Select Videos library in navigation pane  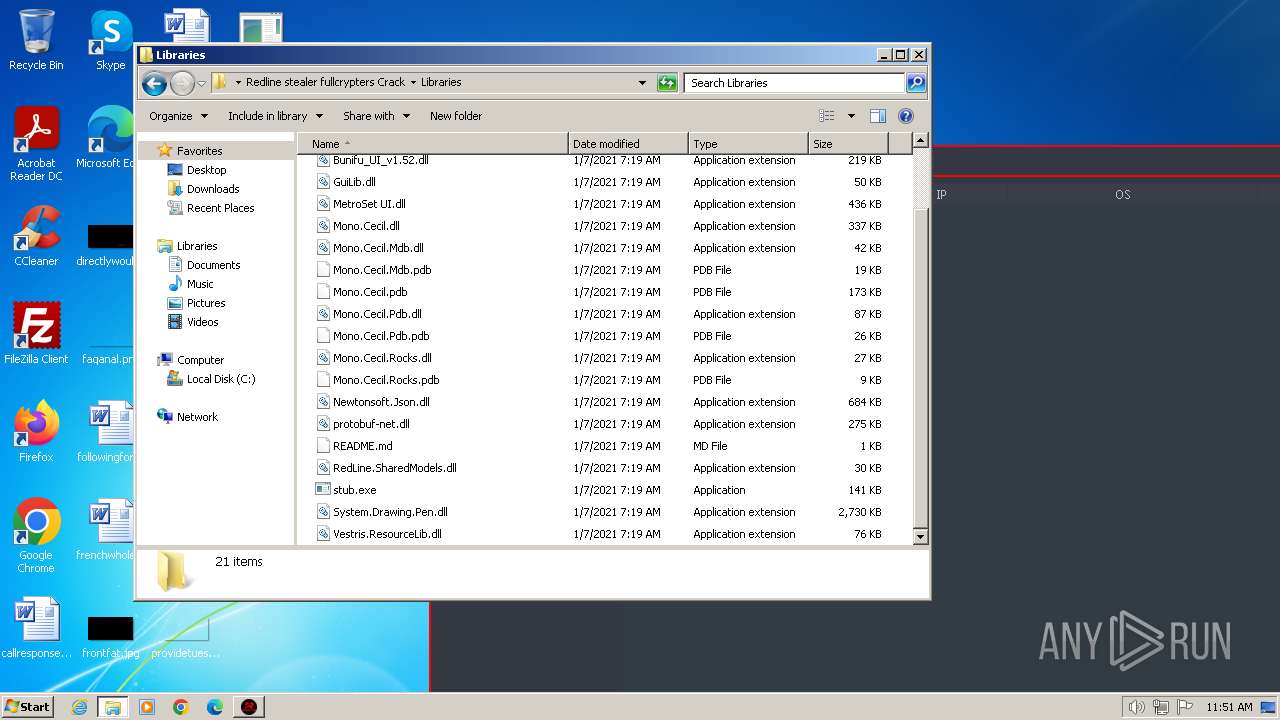tap(202, 322)
